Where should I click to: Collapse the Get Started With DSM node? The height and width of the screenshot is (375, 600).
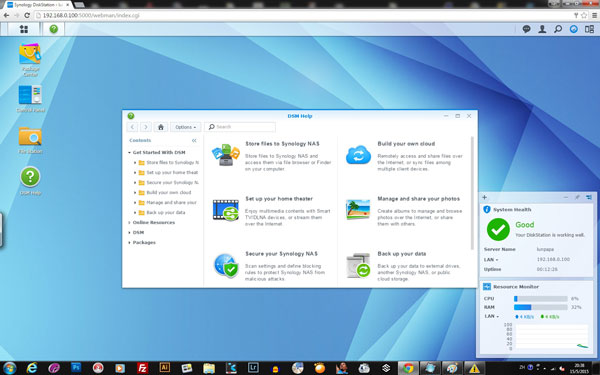coord(129,153)
